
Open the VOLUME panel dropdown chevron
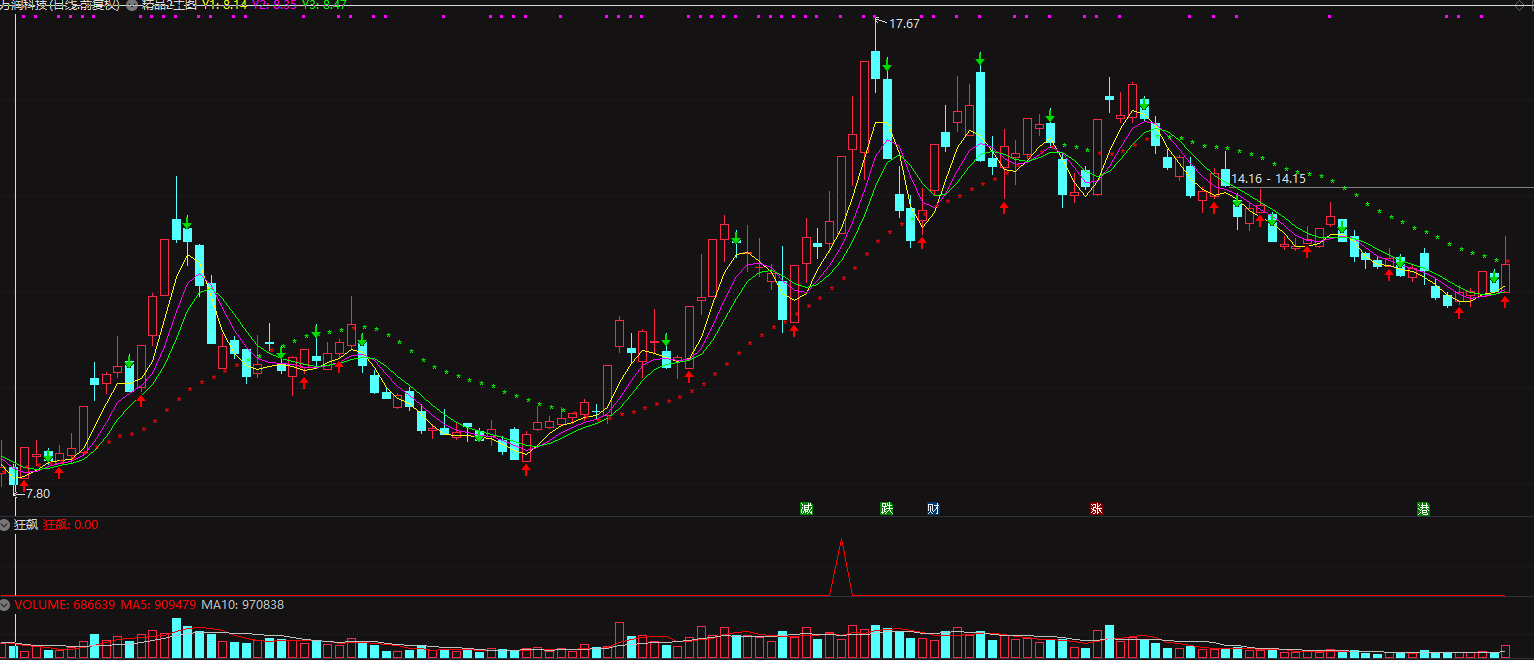[x=5, y=605]
